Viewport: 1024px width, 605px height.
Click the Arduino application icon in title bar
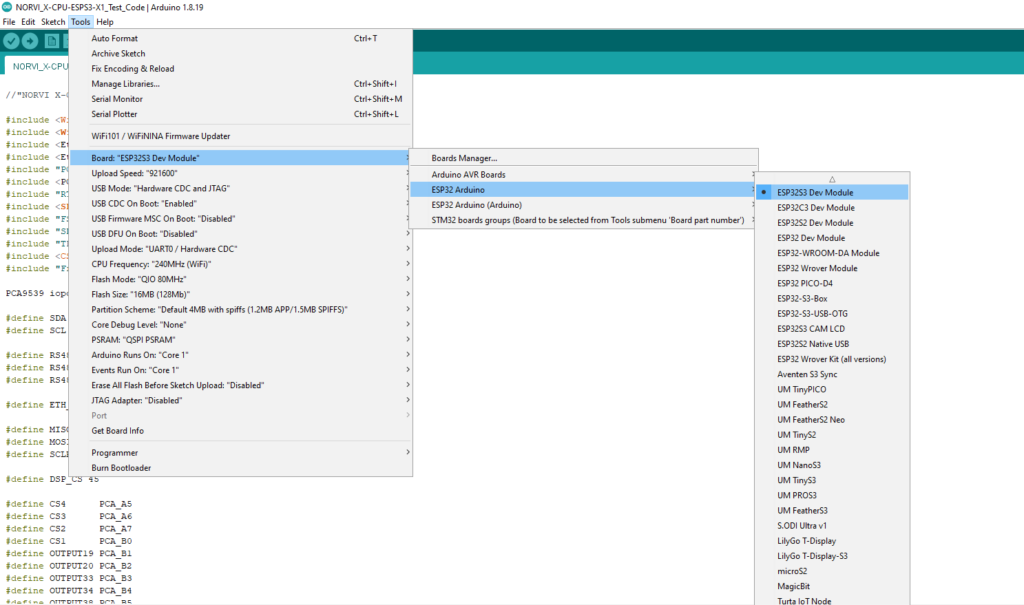(7, 7)
